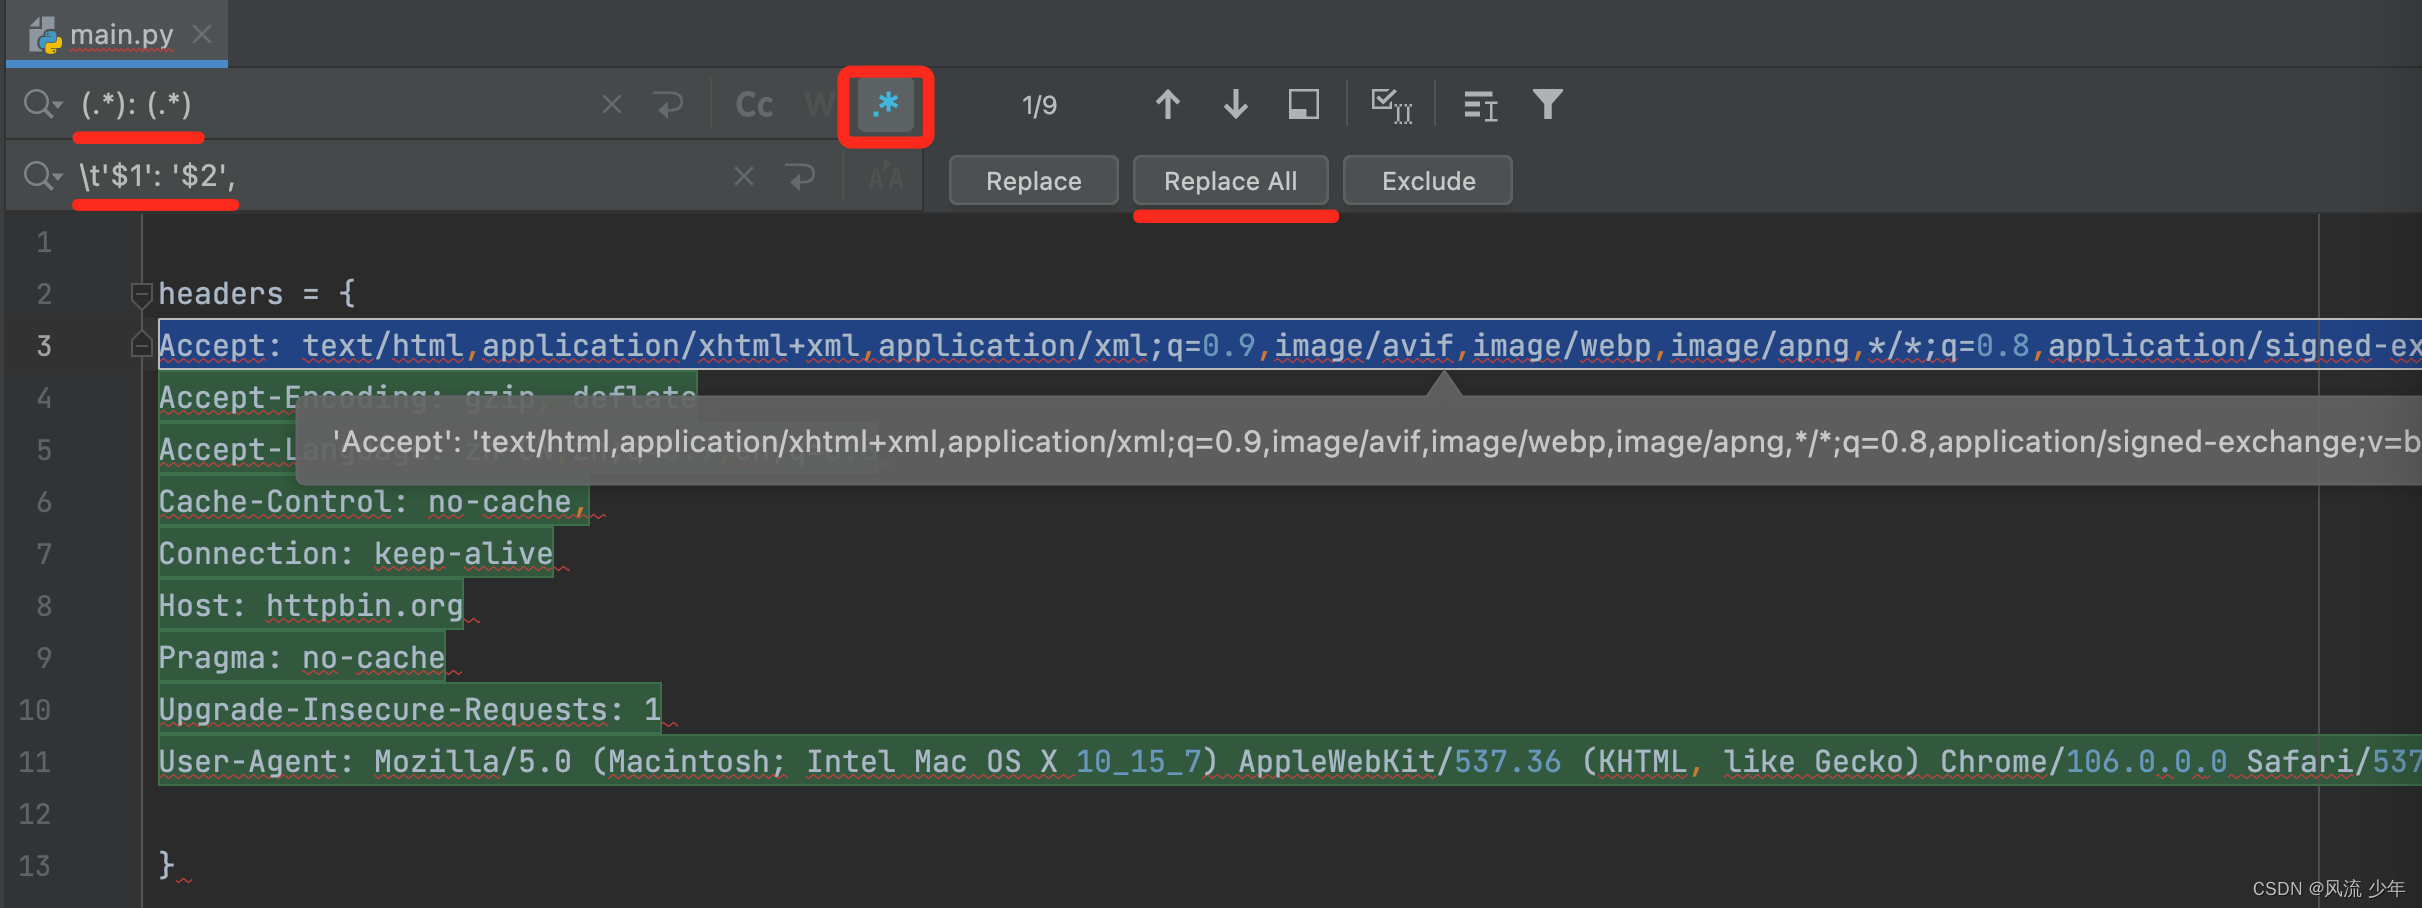The height and width of the screenshot is (908, 2422).
Task: Click the 'Connection: keep-alive' line
Action: (x=356, y=554)
